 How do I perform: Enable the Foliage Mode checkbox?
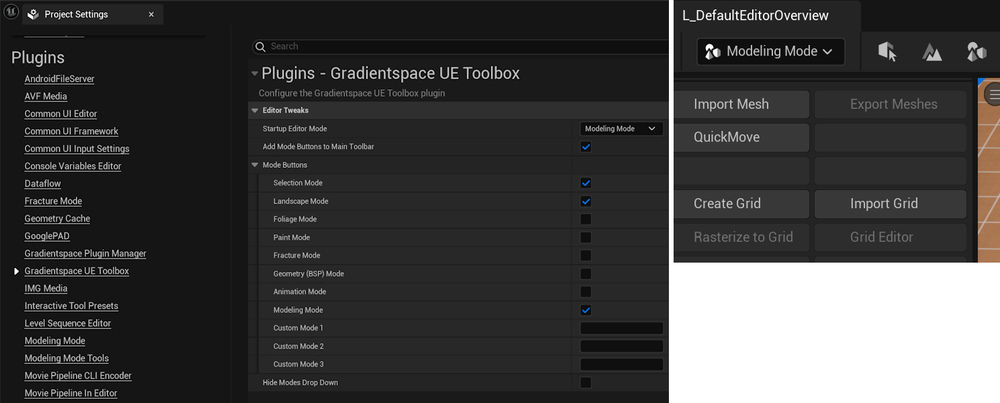coord(585,219)
